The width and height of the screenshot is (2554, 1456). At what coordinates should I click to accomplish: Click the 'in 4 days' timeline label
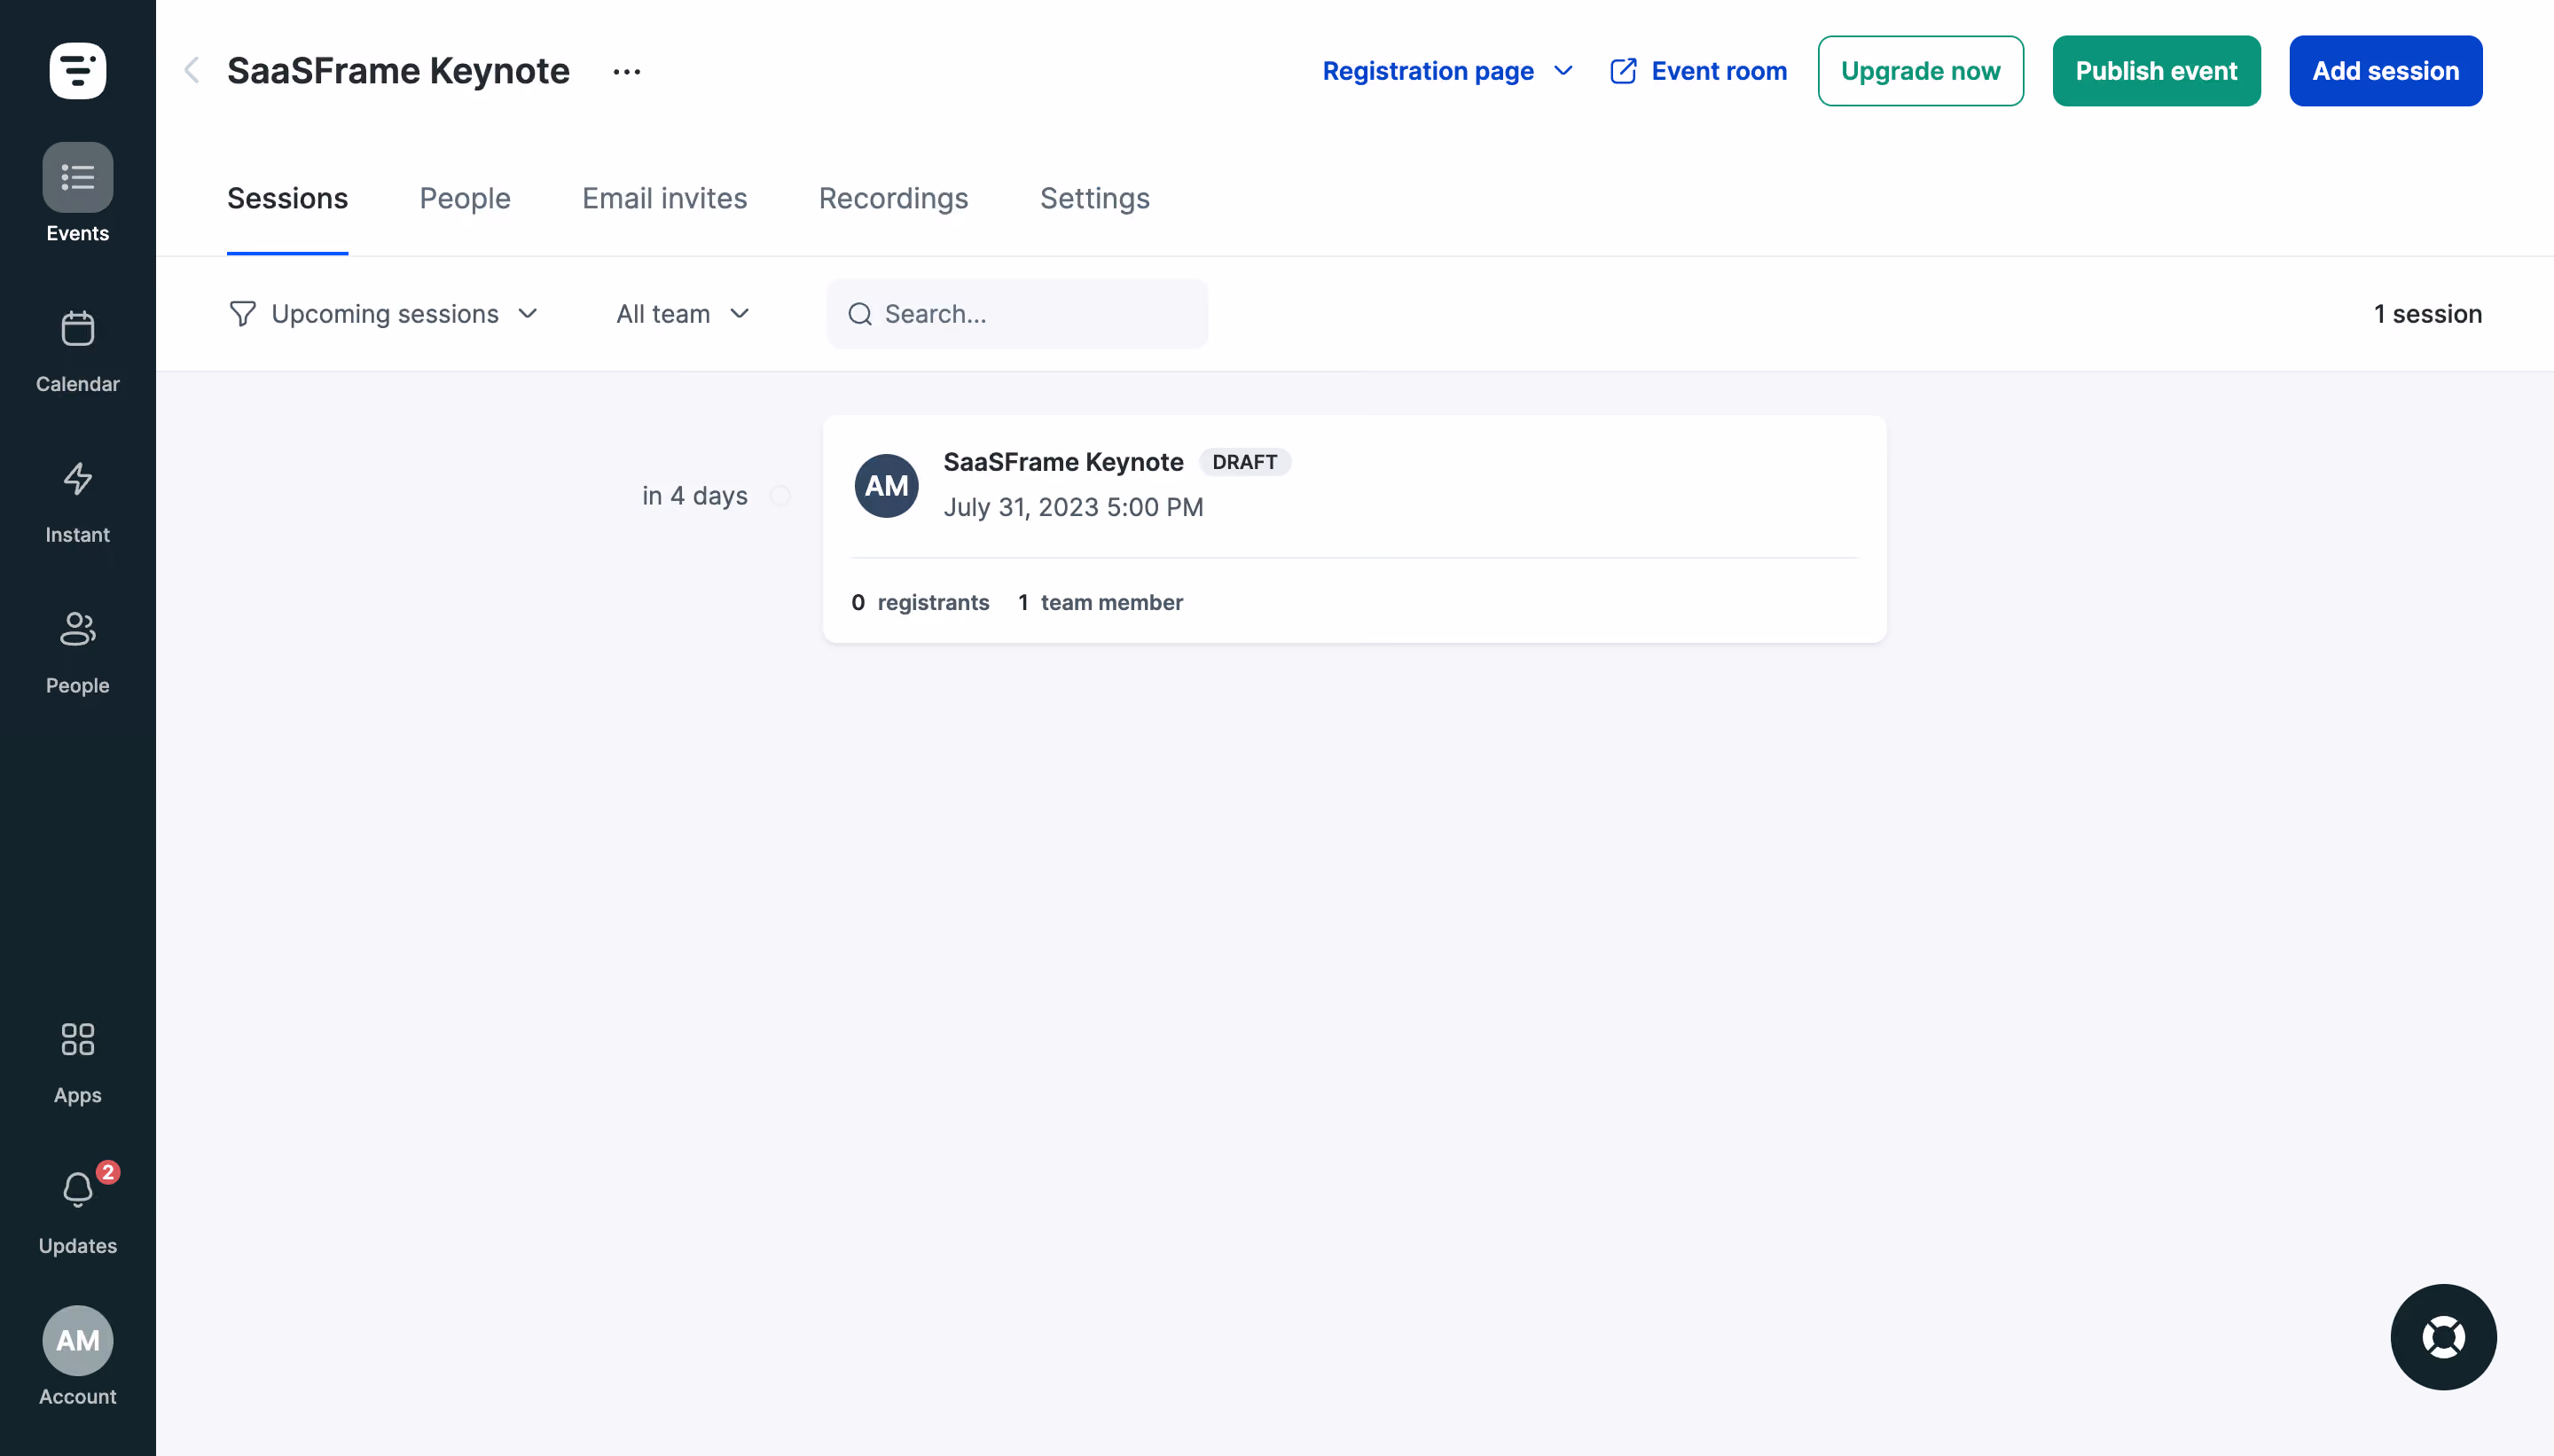pos(695,496)
